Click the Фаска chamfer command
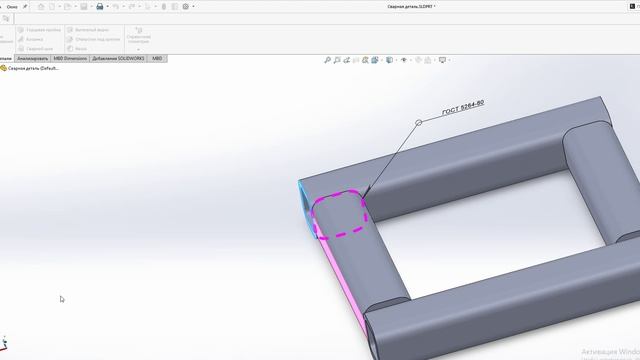Viewport: 640px width, 360px height. [x=77, y=49]
